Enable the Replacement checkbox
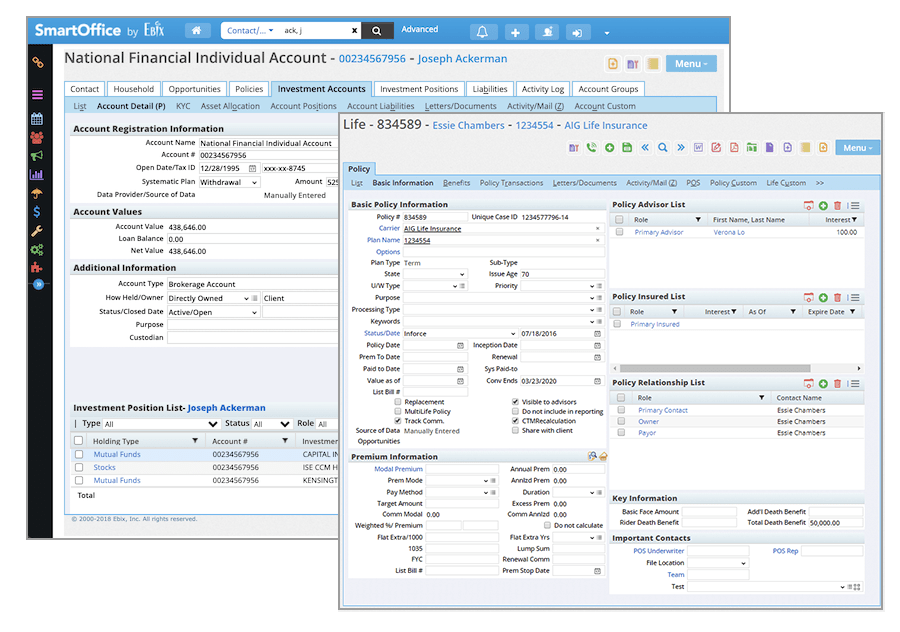The width and height of the screenshot is (900, 632). 398,402
